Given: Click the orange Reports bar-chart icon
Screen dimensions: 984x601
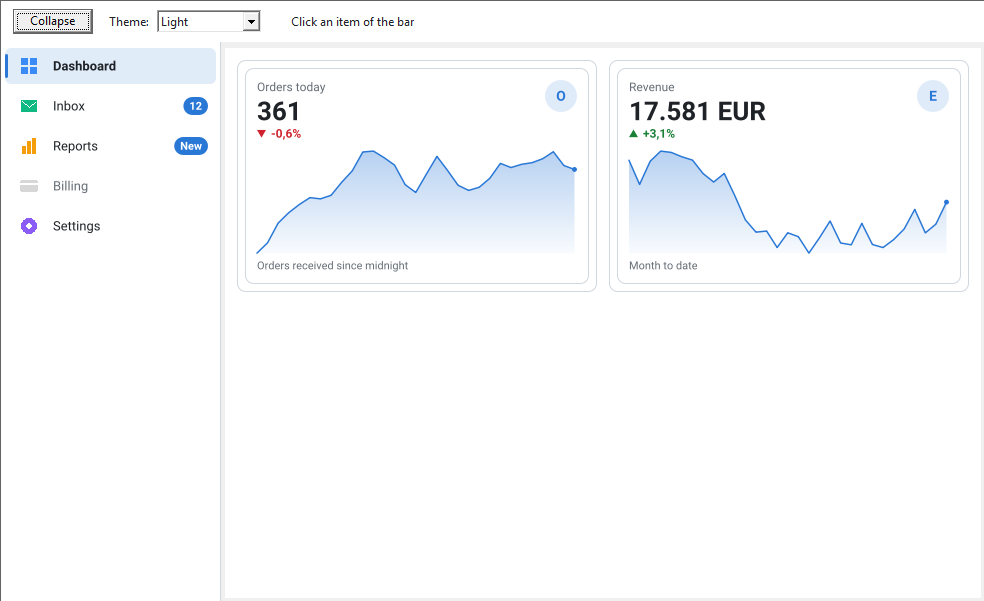Looking at the screenshot, I should [x=29, y=146].
